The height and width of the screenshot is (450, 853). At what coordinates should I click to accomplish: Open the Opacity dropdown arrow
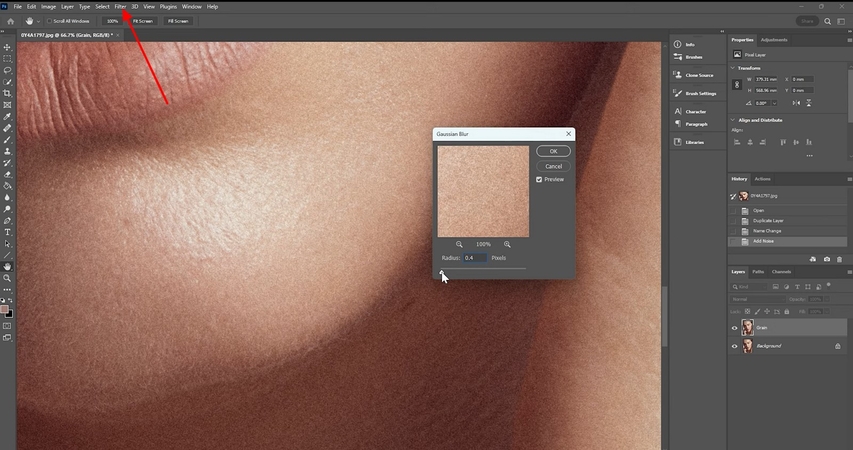click(x=827, y=299)
